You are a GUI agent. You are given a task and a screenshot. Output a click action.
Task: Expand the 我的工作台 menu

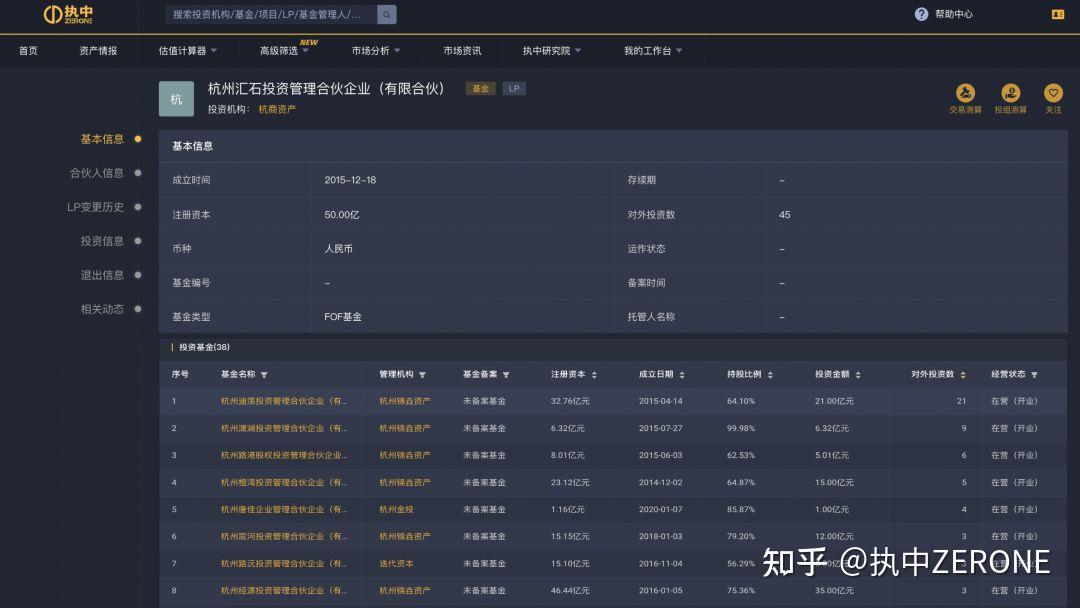tap(652, 51)
